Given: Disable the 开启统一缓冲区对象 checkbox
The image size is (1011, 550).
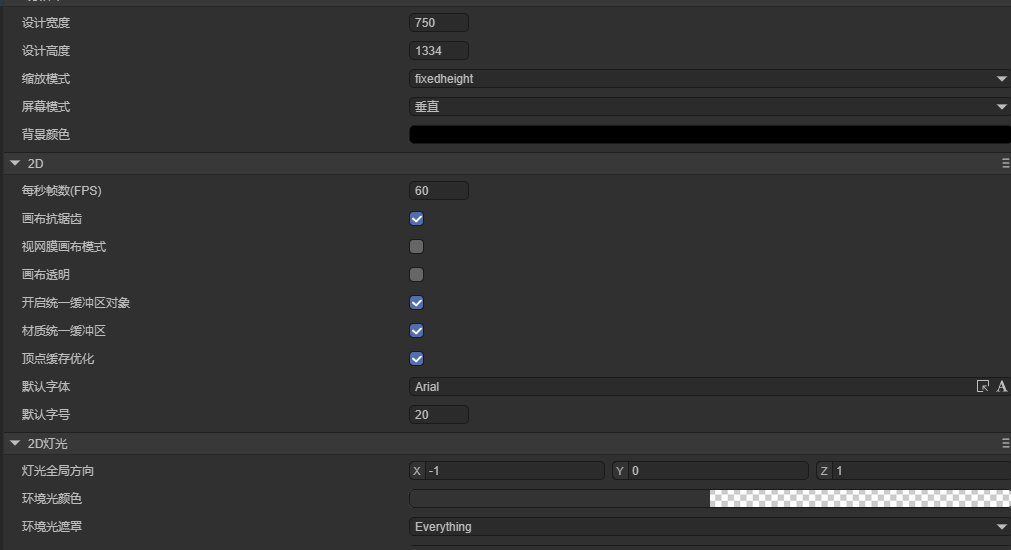Looking at the screenshot, I should tap(417, 303).
